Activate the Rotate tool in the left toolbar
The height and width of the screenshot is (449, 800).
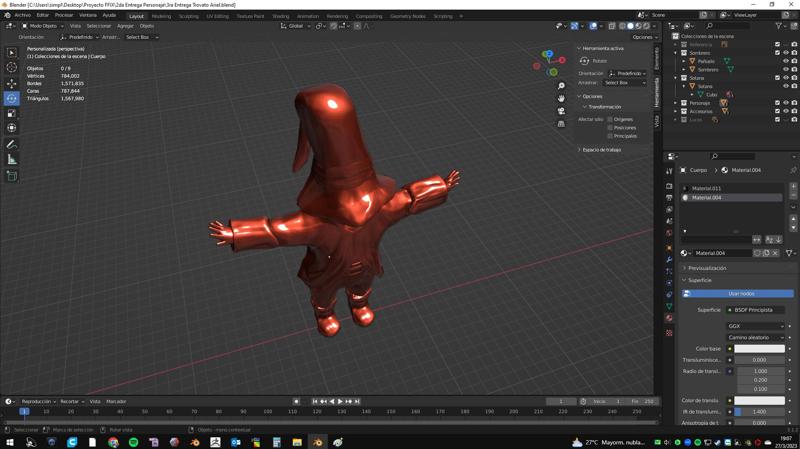[x=12, y=98]
